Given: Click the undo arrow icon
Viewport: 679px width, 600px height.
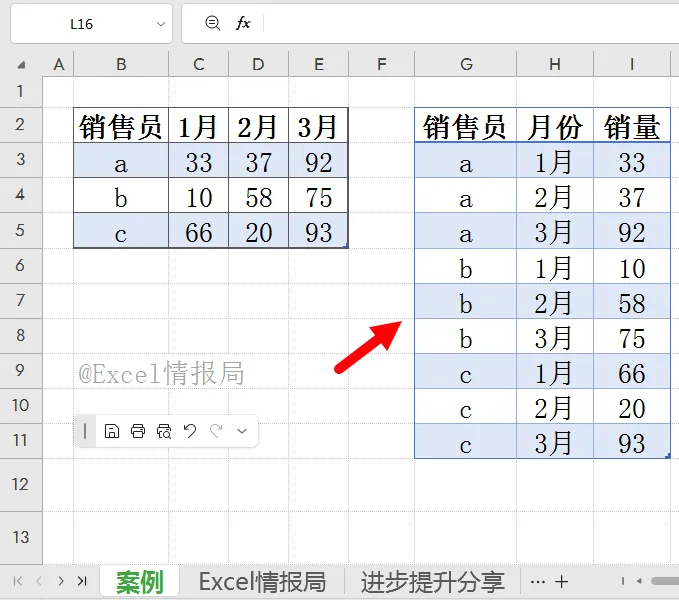Looking at the screenshot, I should [190, 431].
